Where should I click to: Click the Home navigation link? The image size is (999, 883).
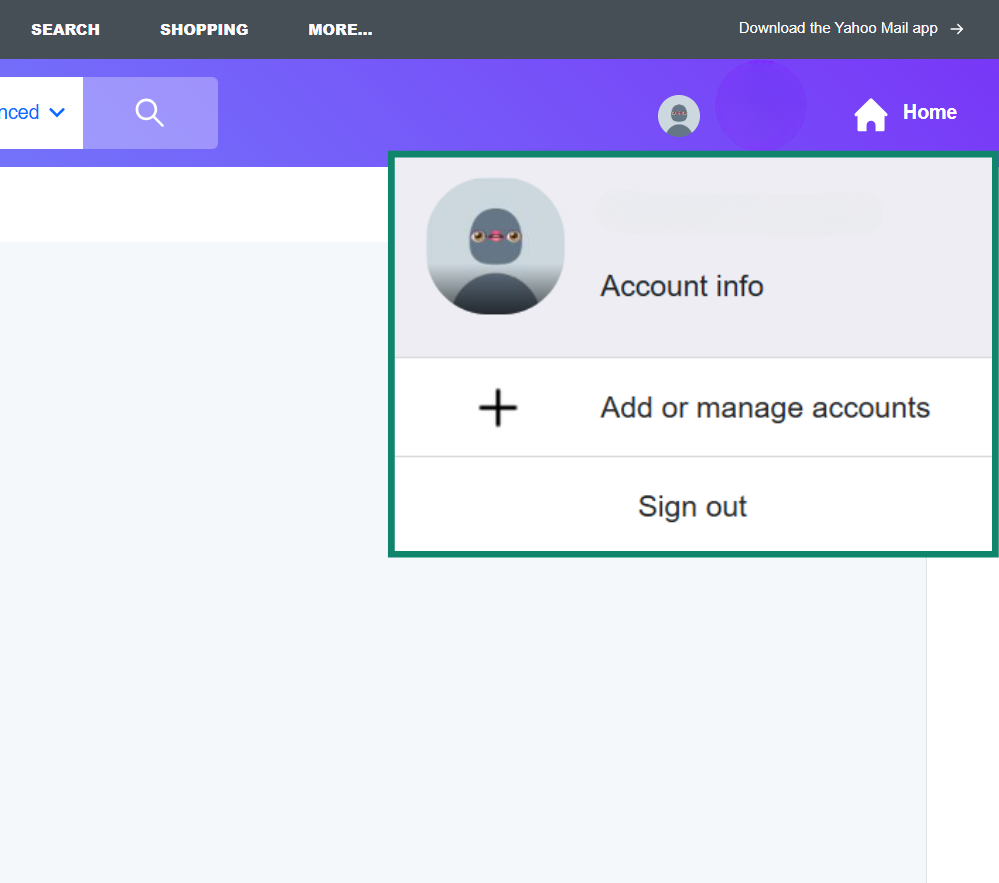click(x=930, y=112)
